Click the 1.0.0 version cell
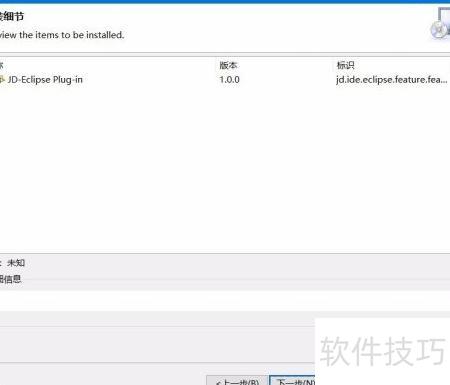 (229, 80)
